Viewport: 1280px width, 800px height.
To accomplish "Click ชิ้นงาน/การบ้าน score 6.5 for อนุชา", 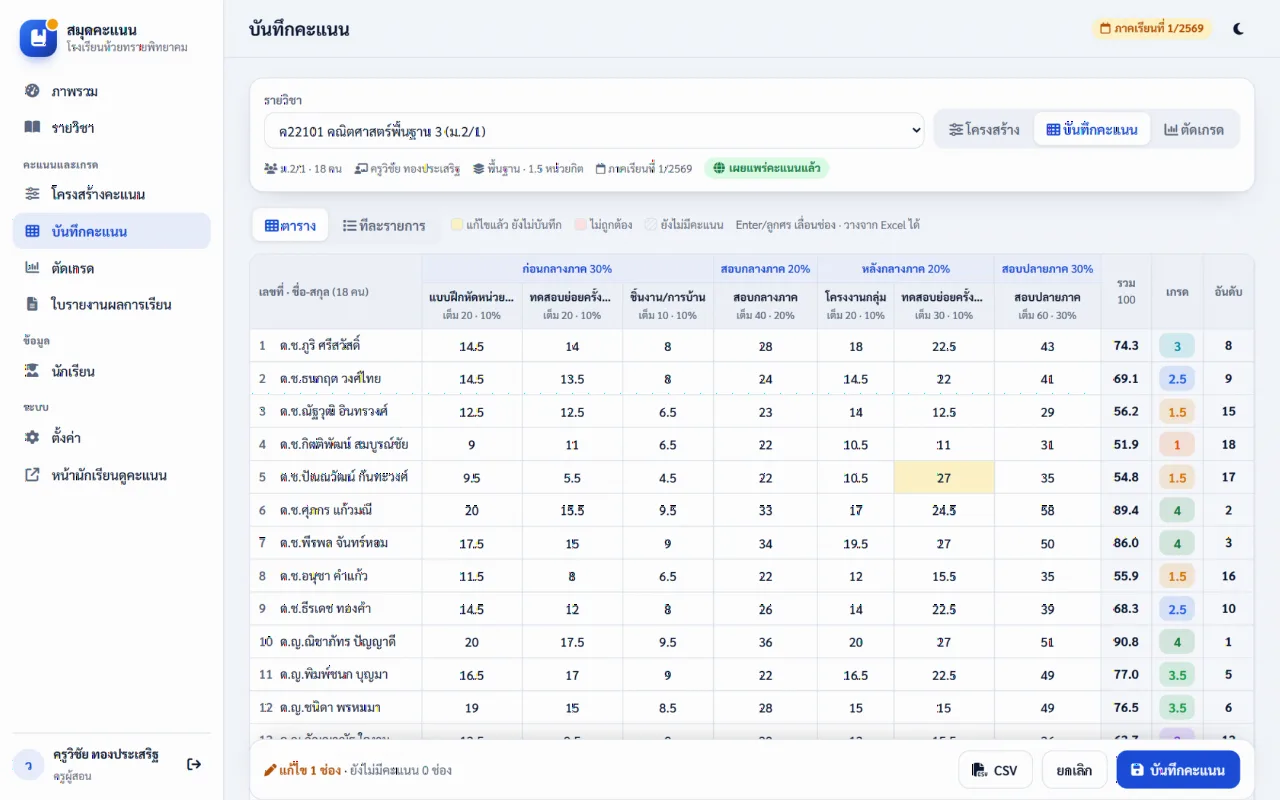I will click(x=668, y=577).
